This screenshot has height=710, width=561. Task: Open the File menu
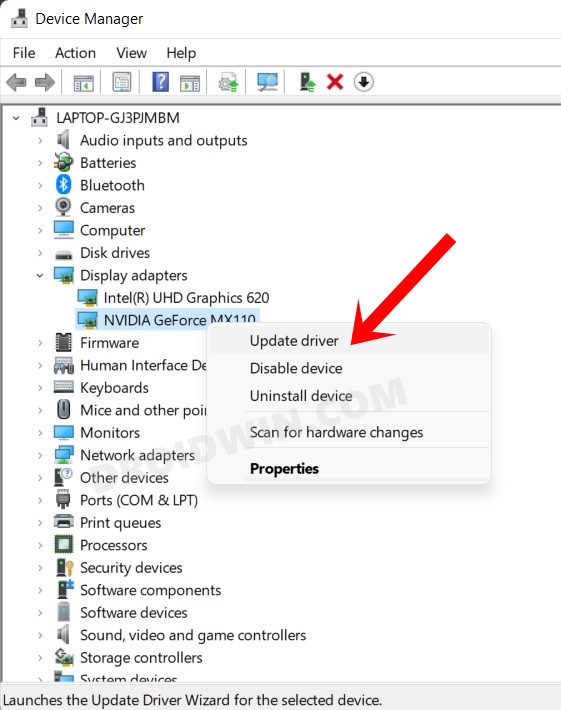point(24,53)
